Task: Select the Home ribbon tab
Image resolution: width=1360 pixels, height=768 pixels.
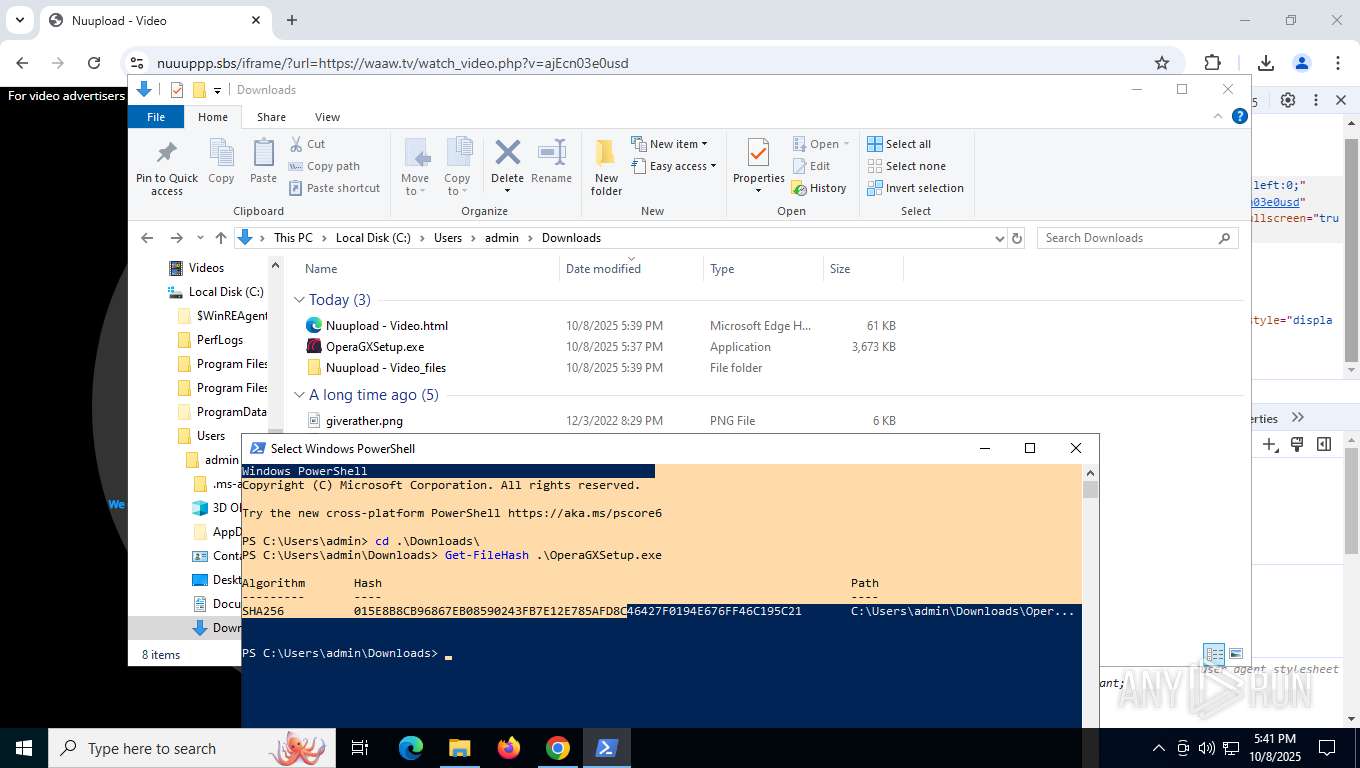Action: pos(213,117)
